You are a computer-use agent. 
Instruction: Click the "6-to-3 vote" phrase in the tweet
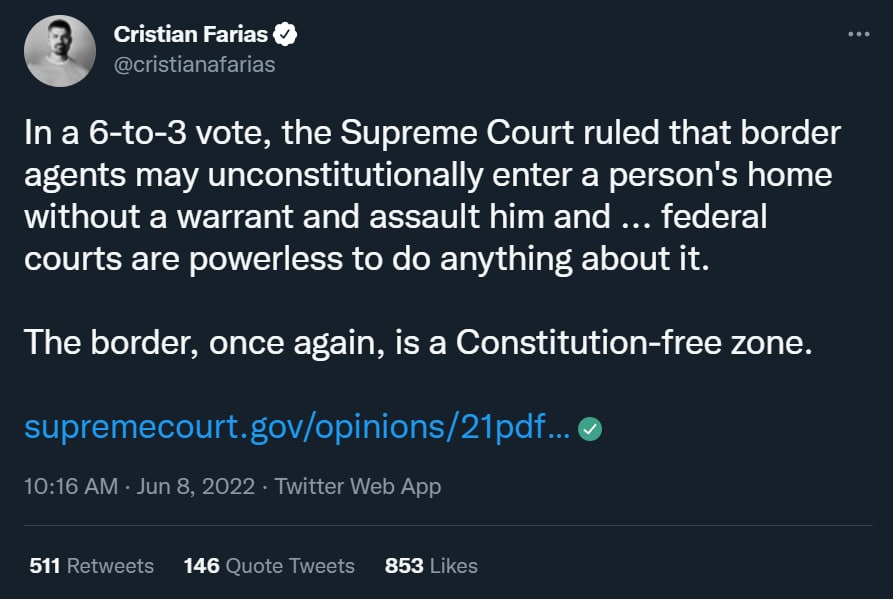point(153,133)
